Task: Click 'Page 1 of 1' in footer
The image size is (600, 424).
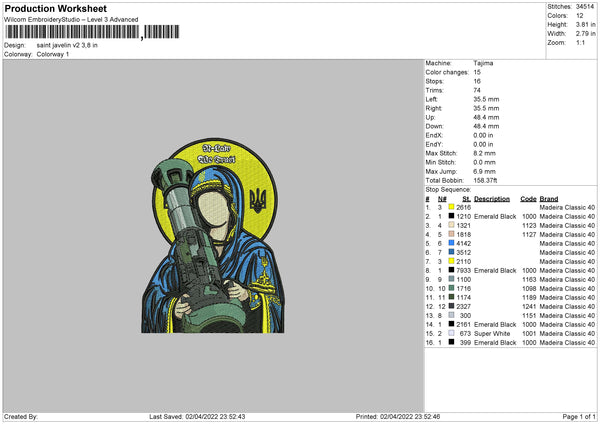Action: pos(579,416)
